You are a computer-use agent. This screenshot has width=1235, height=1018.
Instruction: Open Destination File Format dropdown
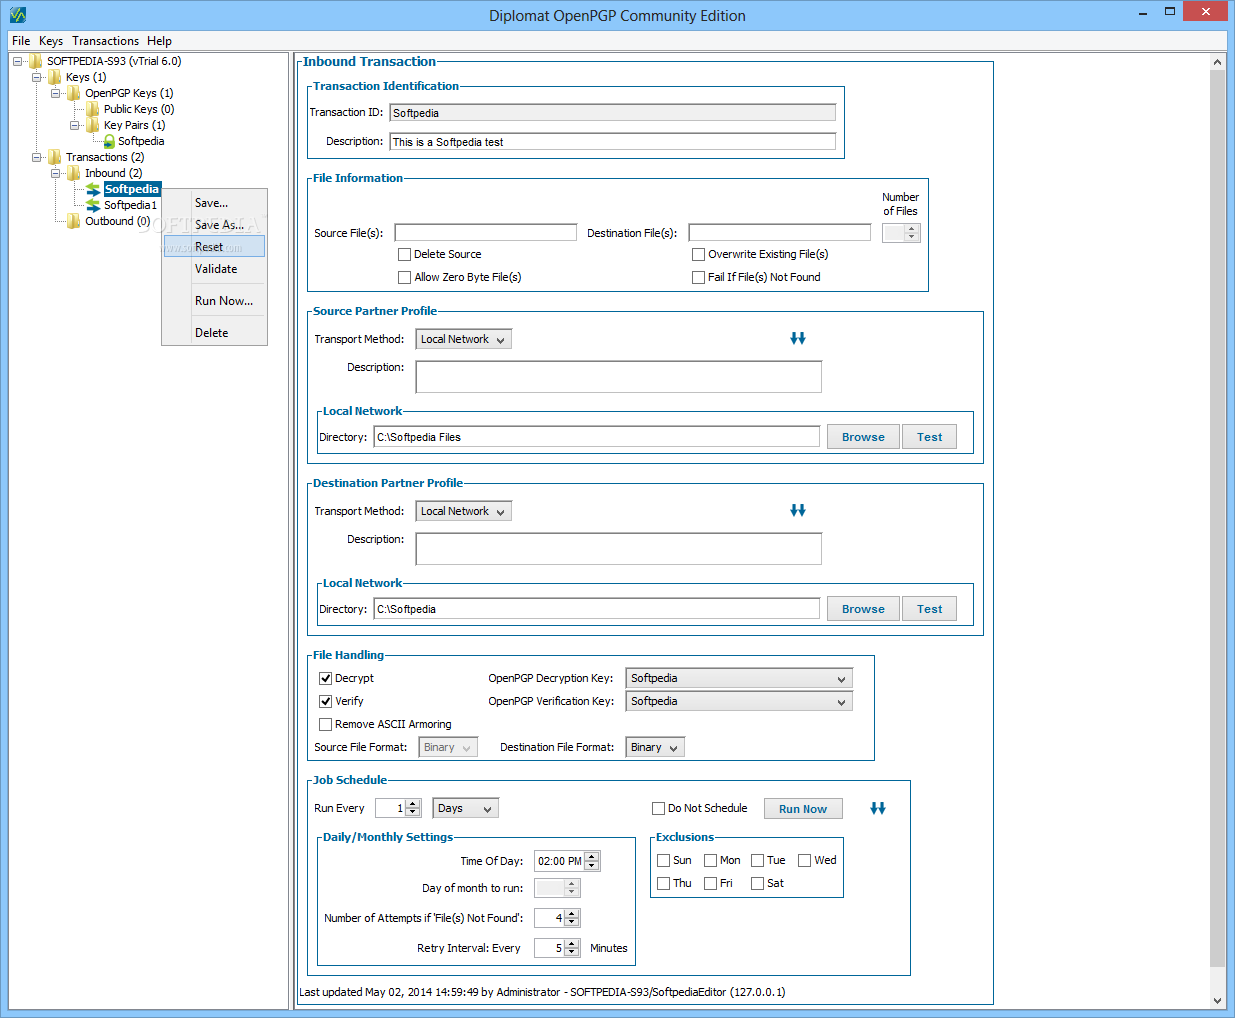[x=655, y=747]
